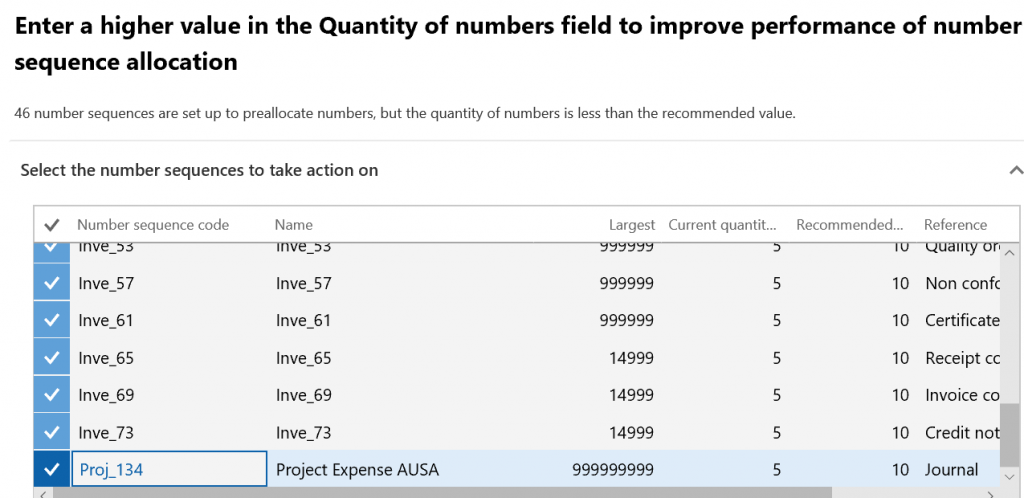Untick the Proj_134 row checkbox
Image resolution: width=1024 pixels, height=498 pixels.
click(52, 470)
